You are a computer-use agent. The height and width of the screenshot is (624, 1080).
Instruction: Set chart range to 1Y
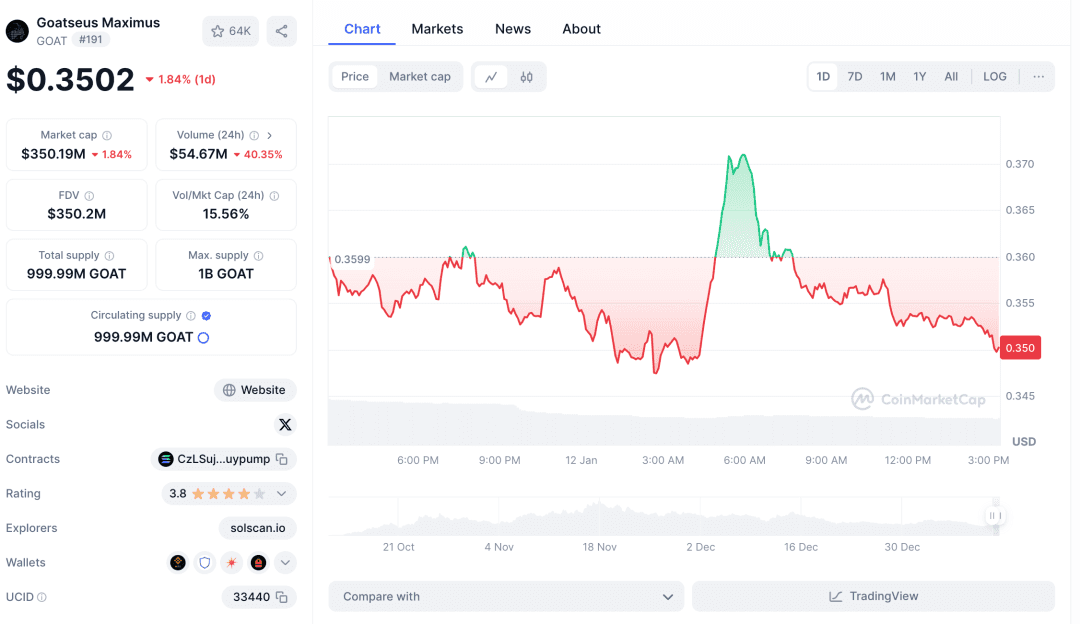pyautogui.click(x=920, y=76)
